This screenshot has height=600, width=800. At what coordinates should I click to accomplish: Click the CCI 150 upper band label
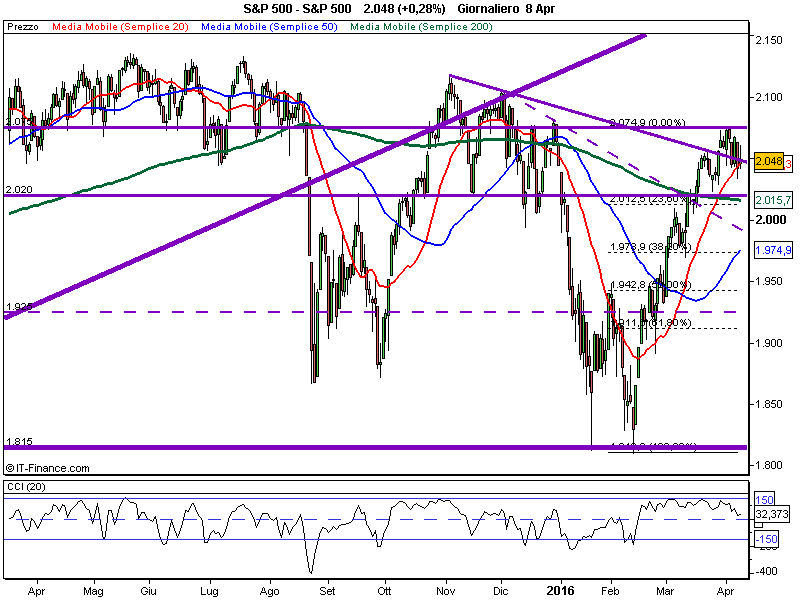tap(765, 499)
